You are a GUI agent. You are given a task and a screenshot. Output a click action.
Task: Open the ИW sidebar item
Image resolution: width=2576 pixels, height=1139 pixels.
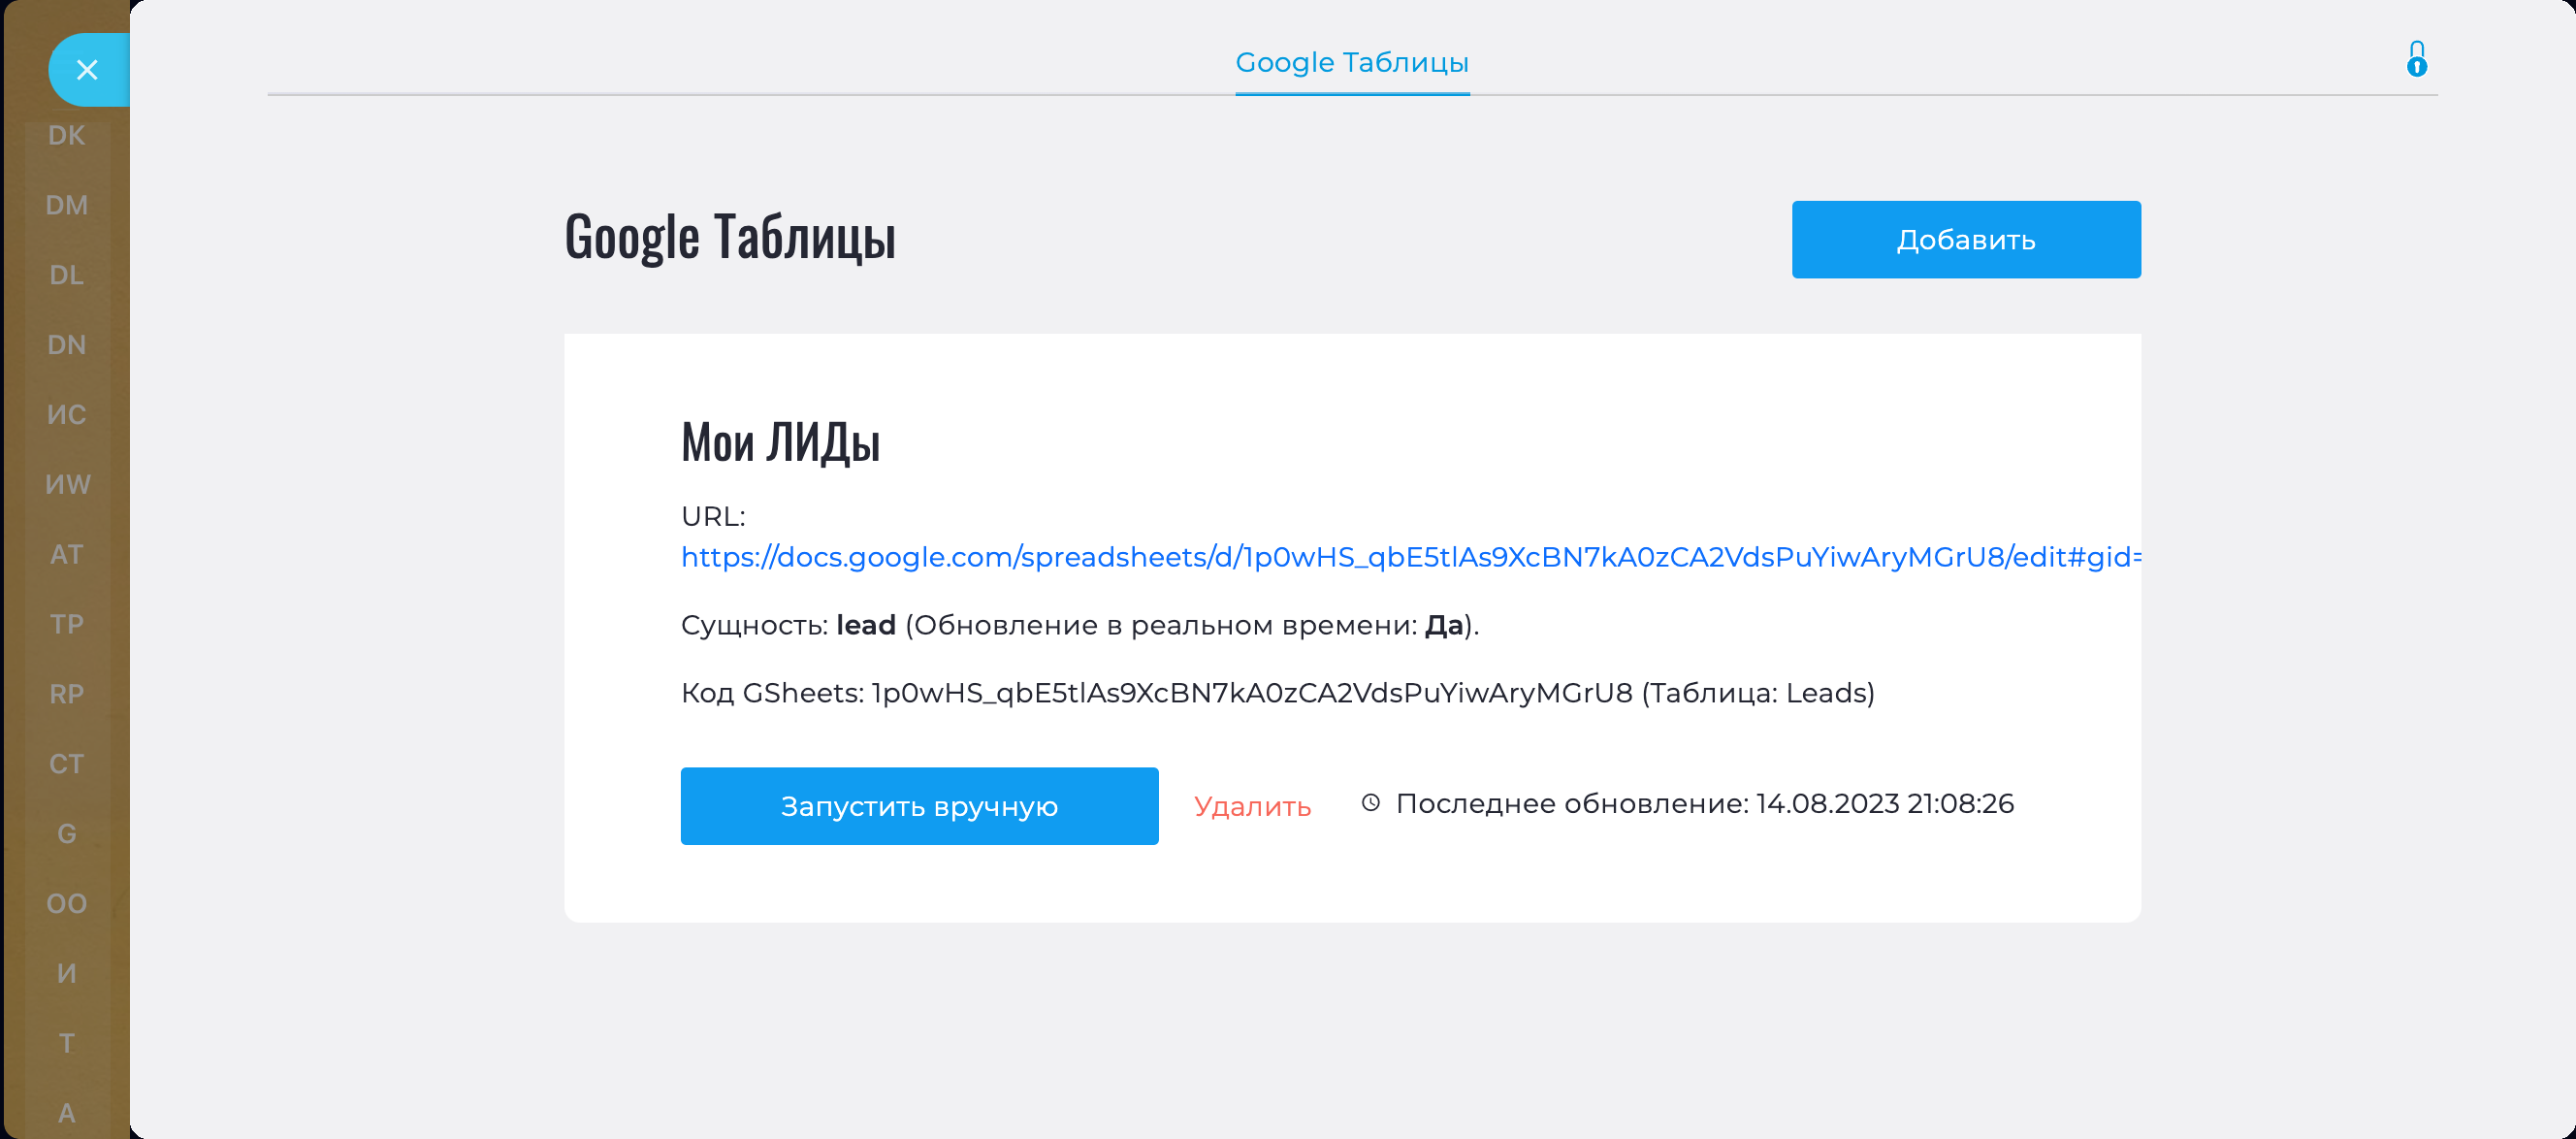pos(67,485)
